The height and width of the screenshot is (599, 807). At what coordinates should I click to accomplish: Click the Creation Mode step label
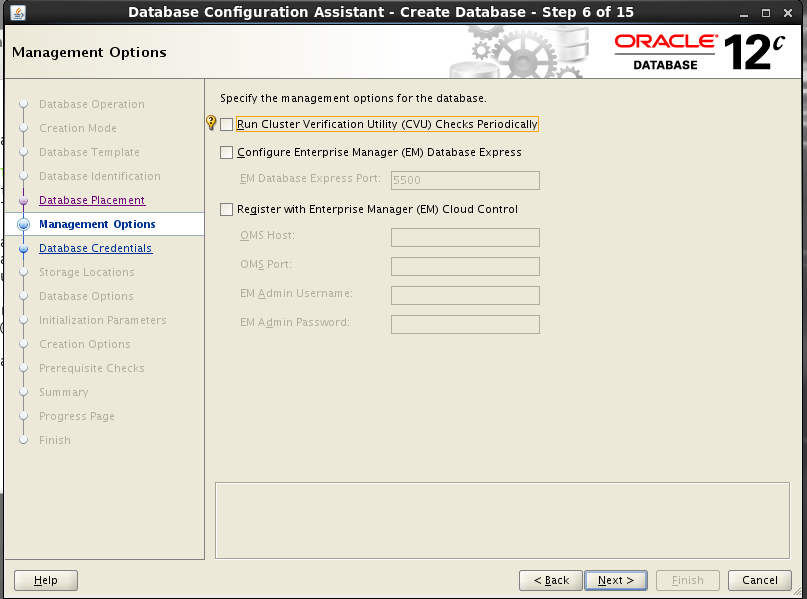[x=78, y=128]
